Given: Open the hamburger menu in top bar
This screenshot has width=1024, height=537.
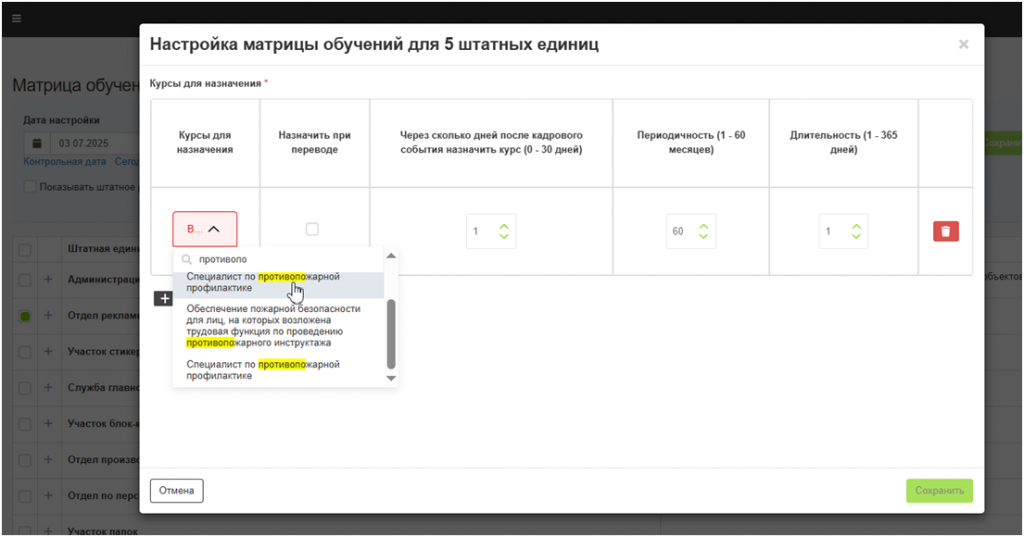Looking at the screenshot, I should pos(16,19).
